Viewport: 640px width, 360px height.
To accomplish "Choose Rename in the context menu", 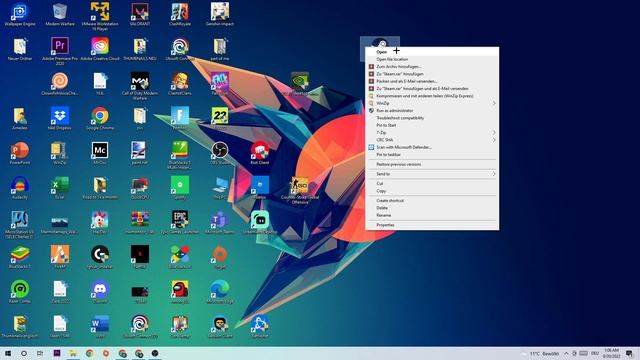I will (x=432, y=216).
